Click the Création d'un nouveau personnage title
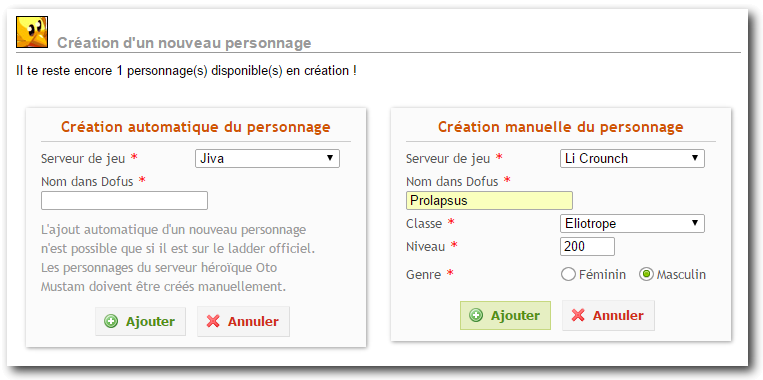Screen dimensions: 763x380 tap(184, 43)
